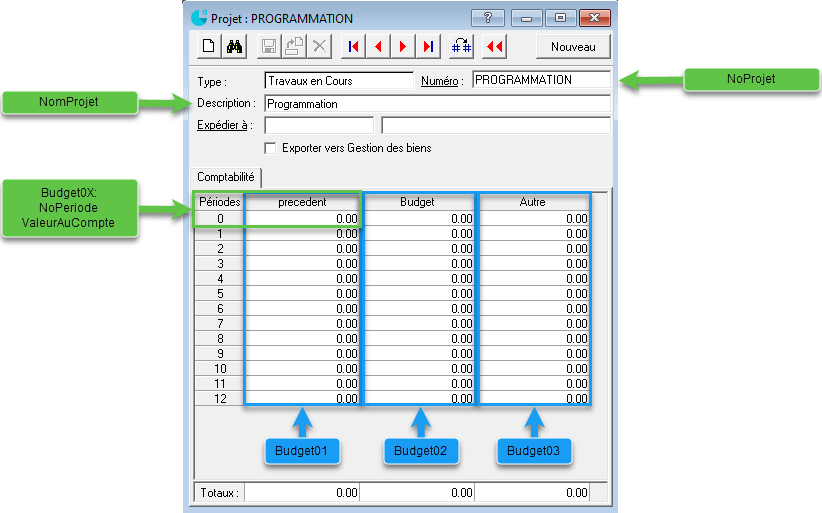Open search with the binoculars icon

[234, 46]
